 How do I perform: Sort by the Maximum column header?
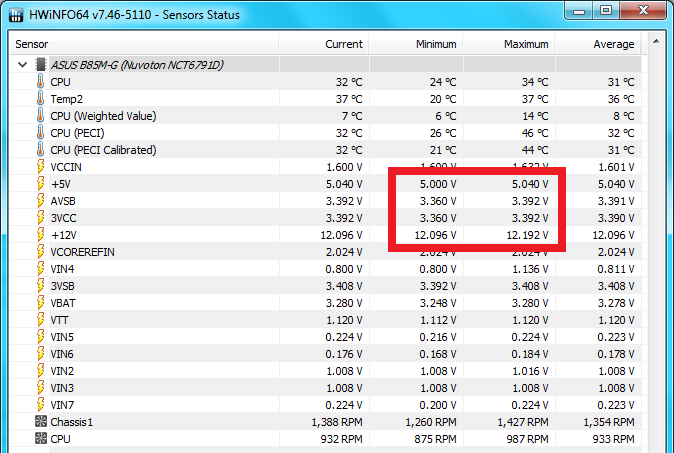(509, 44)
